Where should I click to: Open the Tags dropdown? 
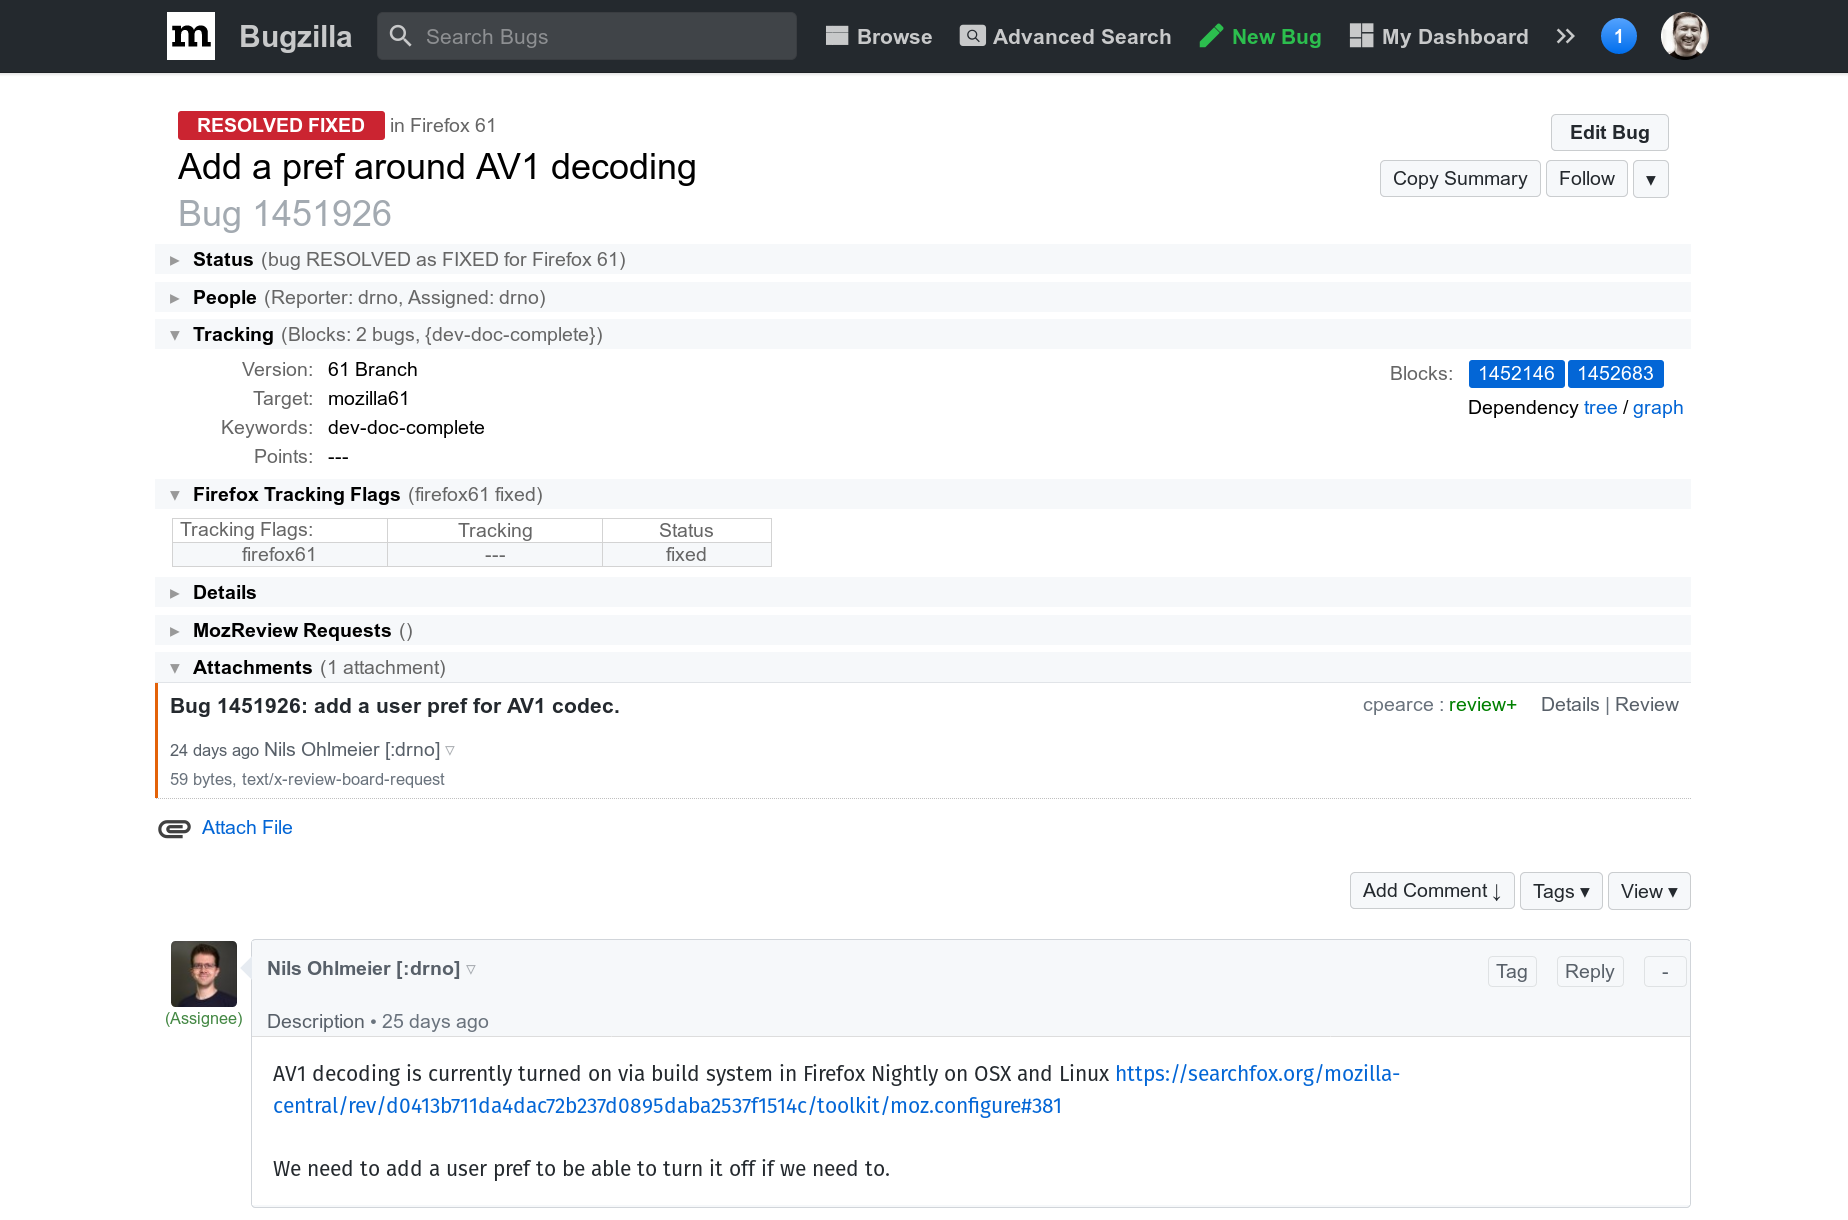1560,891
